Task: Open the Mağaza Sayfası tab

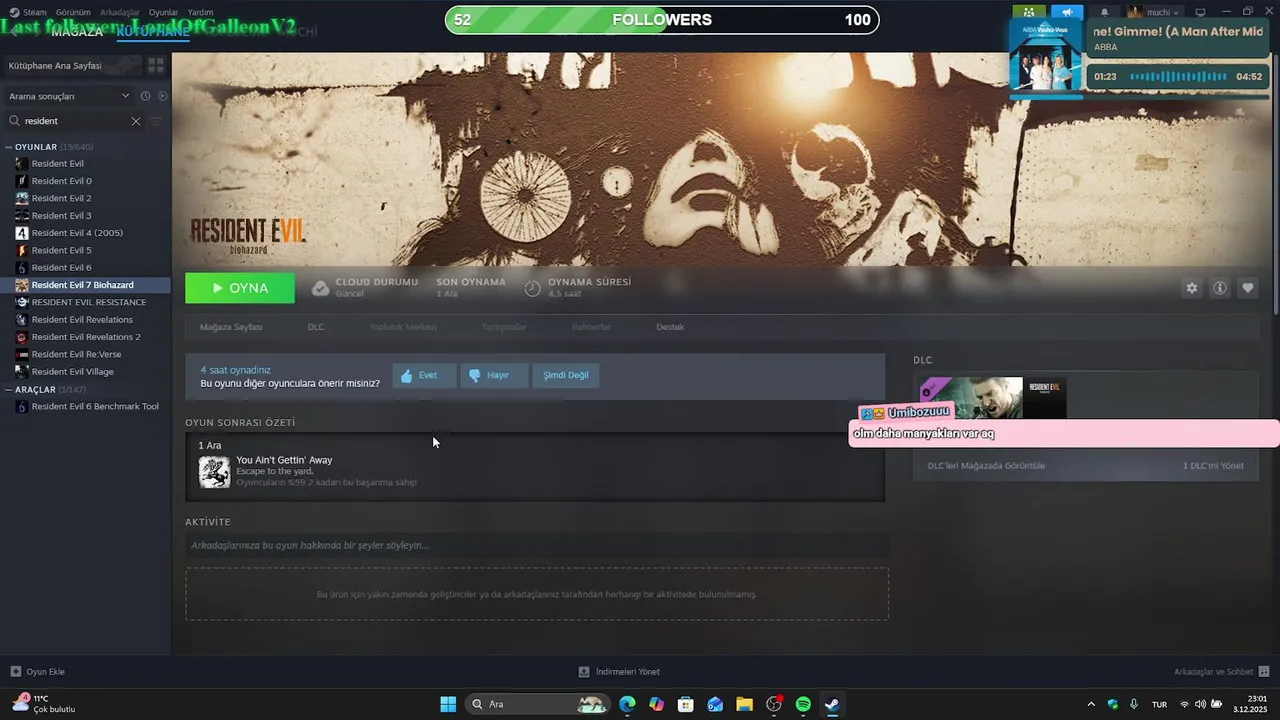Action: (231, 327)
